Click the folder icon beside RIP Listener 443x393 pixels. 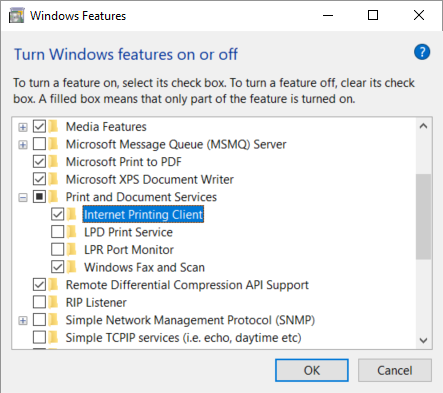pos(54,302)
